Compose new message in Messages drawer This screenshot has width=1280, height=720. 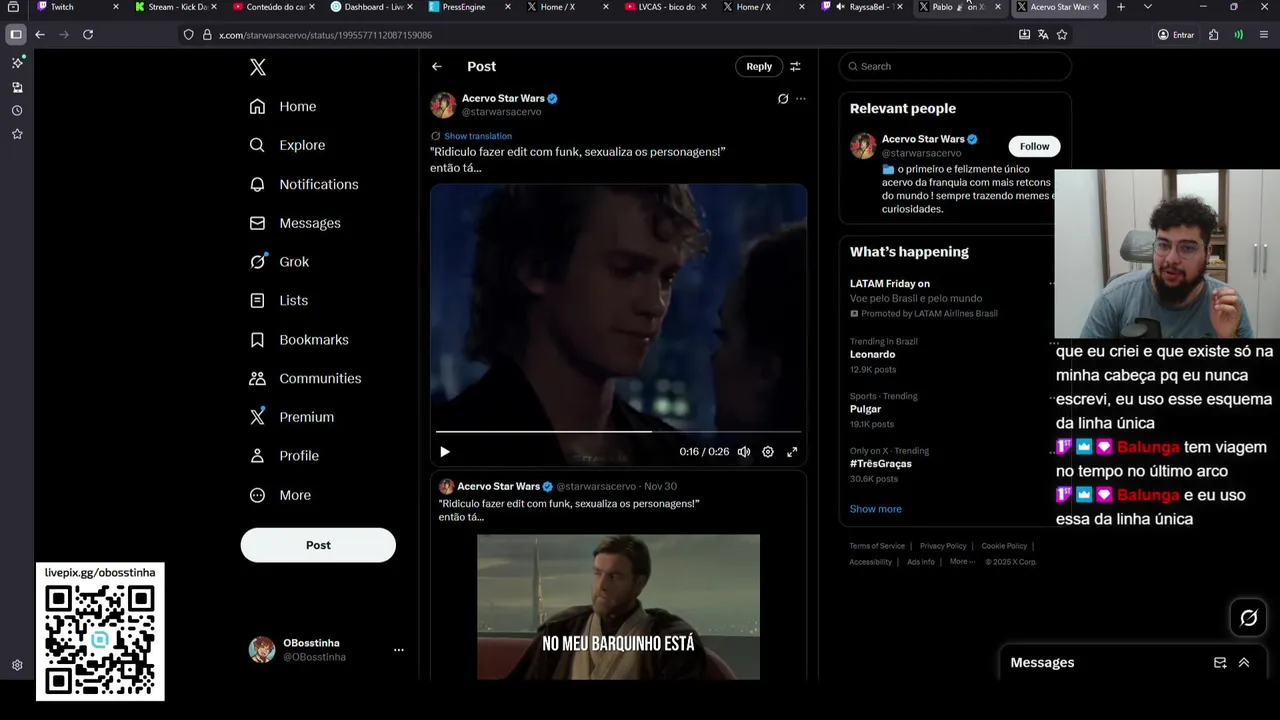[x=1220, y=662]
